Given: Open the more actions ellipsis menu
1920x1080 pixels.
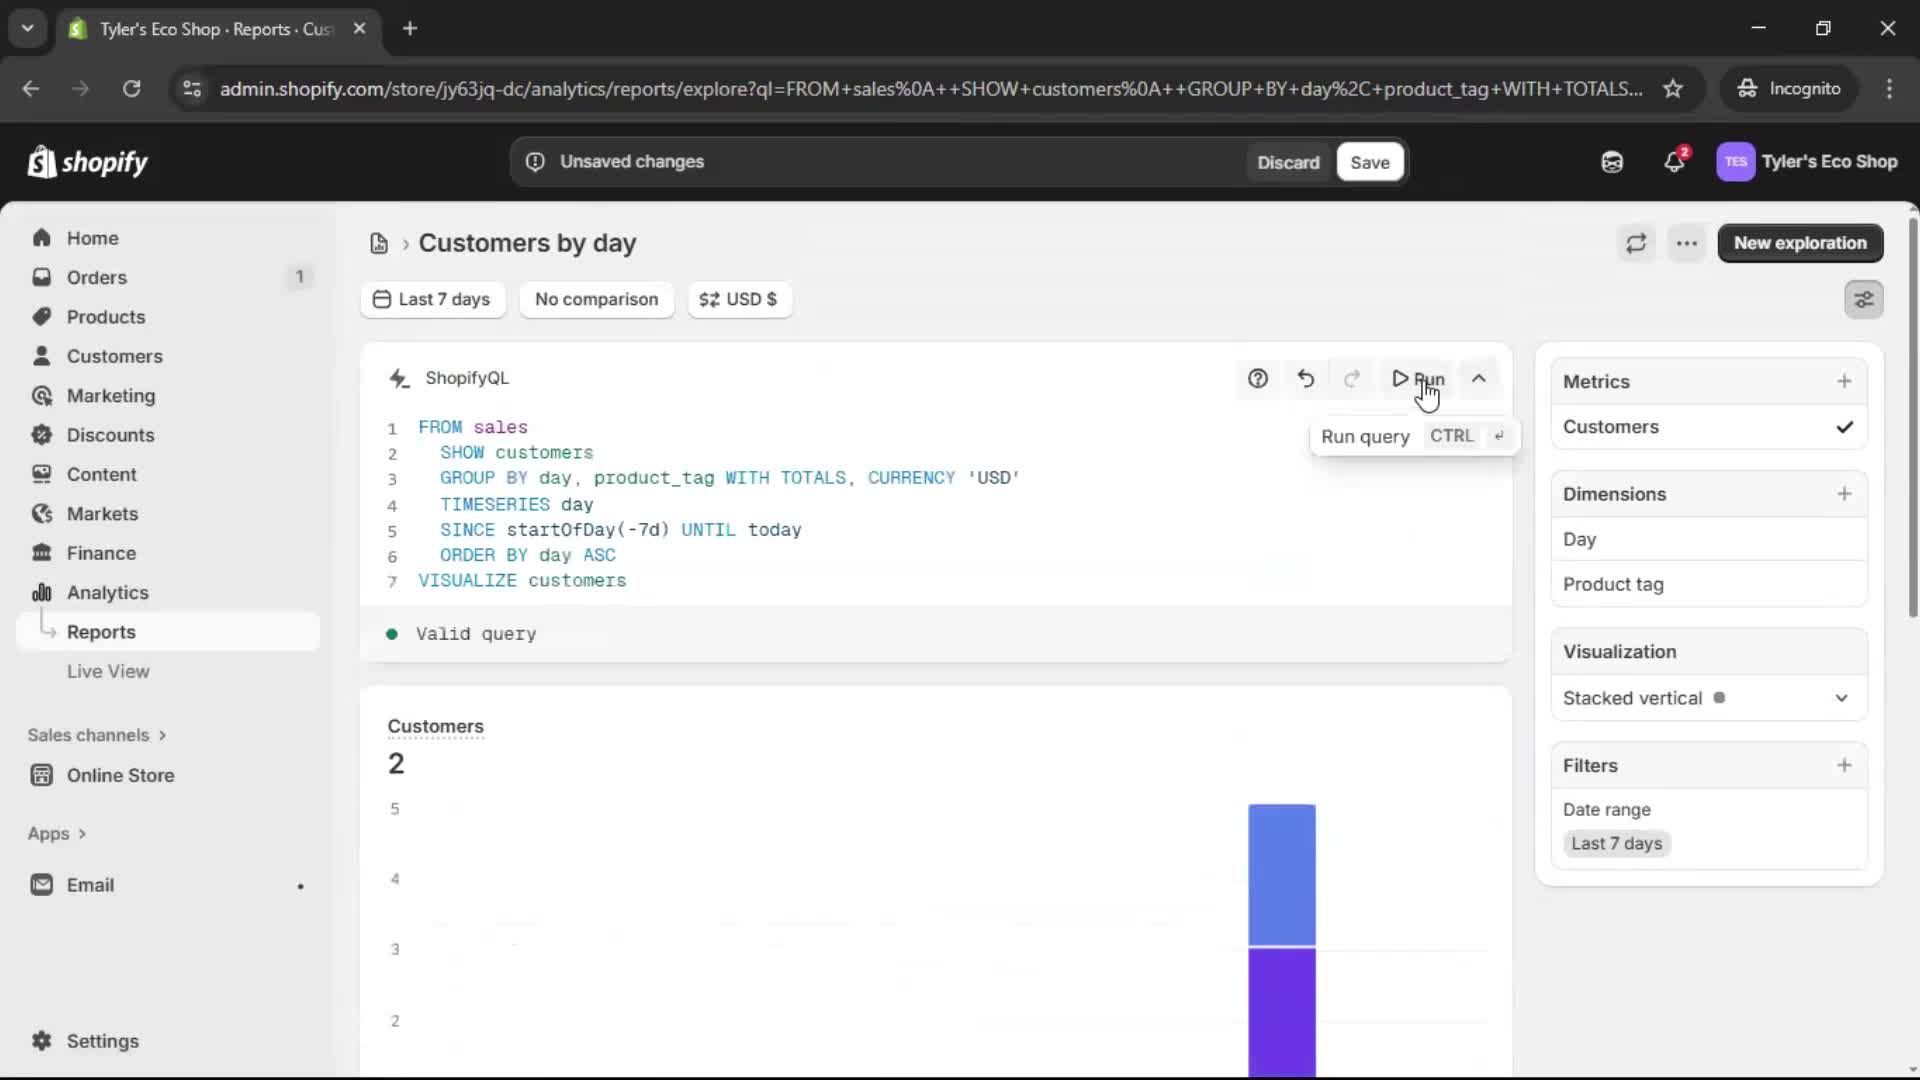Looking at the screenshot, I should [x=1687, y=243].
